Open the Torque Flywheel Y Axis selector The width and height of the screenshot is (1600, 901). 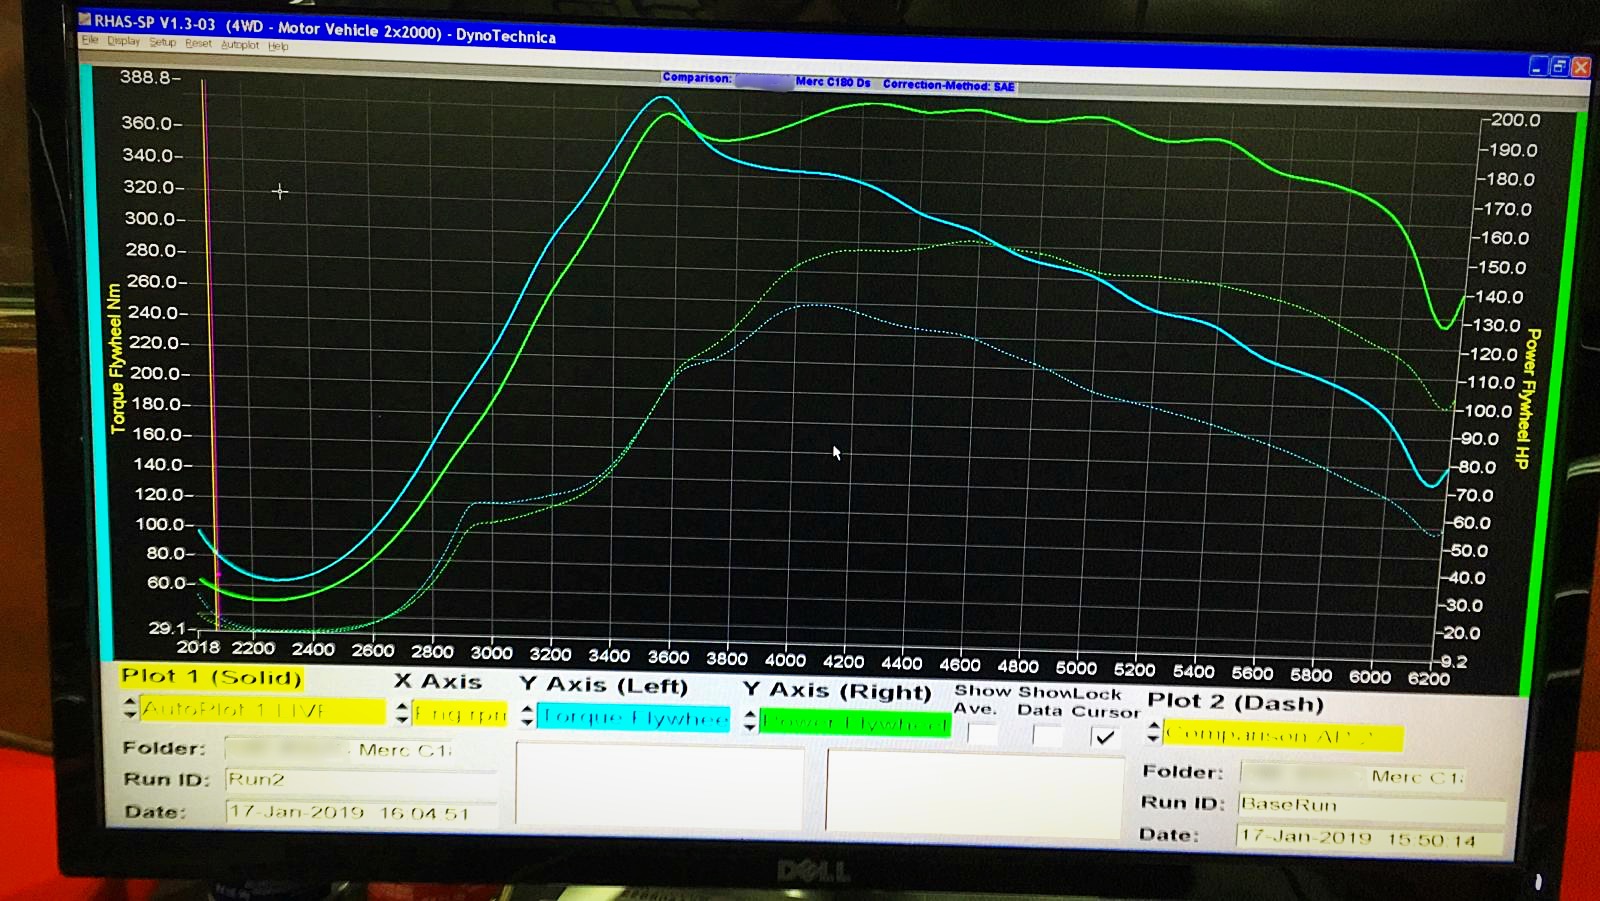[634, 717]
